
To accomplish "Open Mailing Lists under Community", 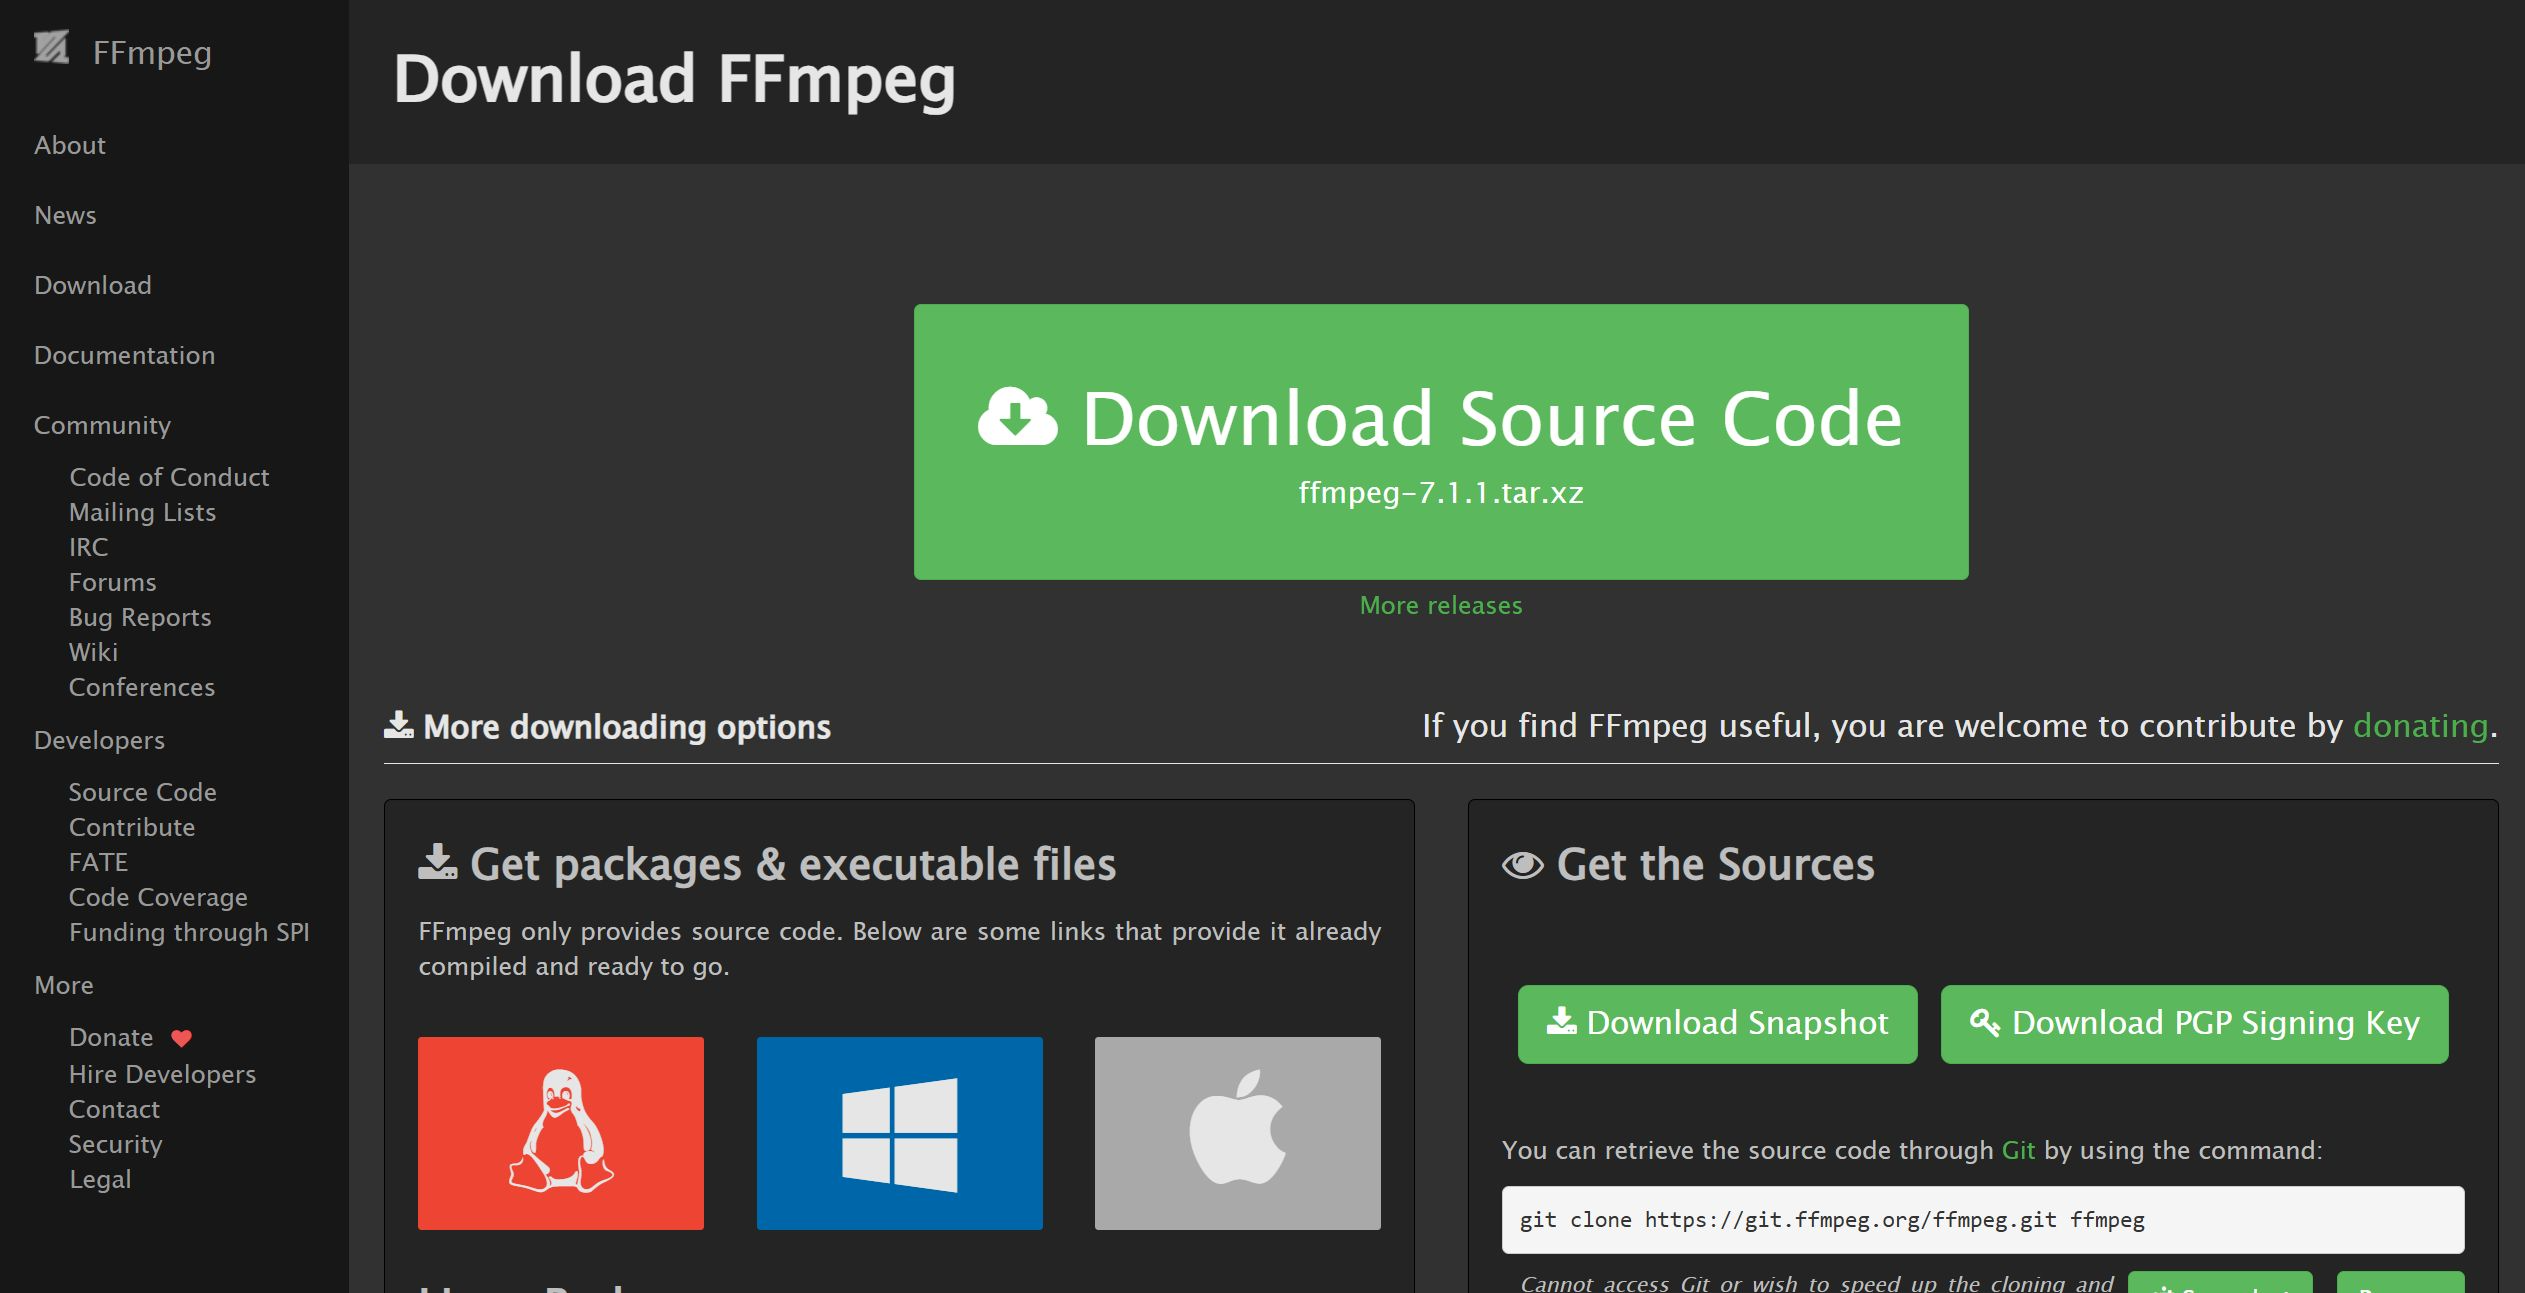I will [x=142, y=512].
